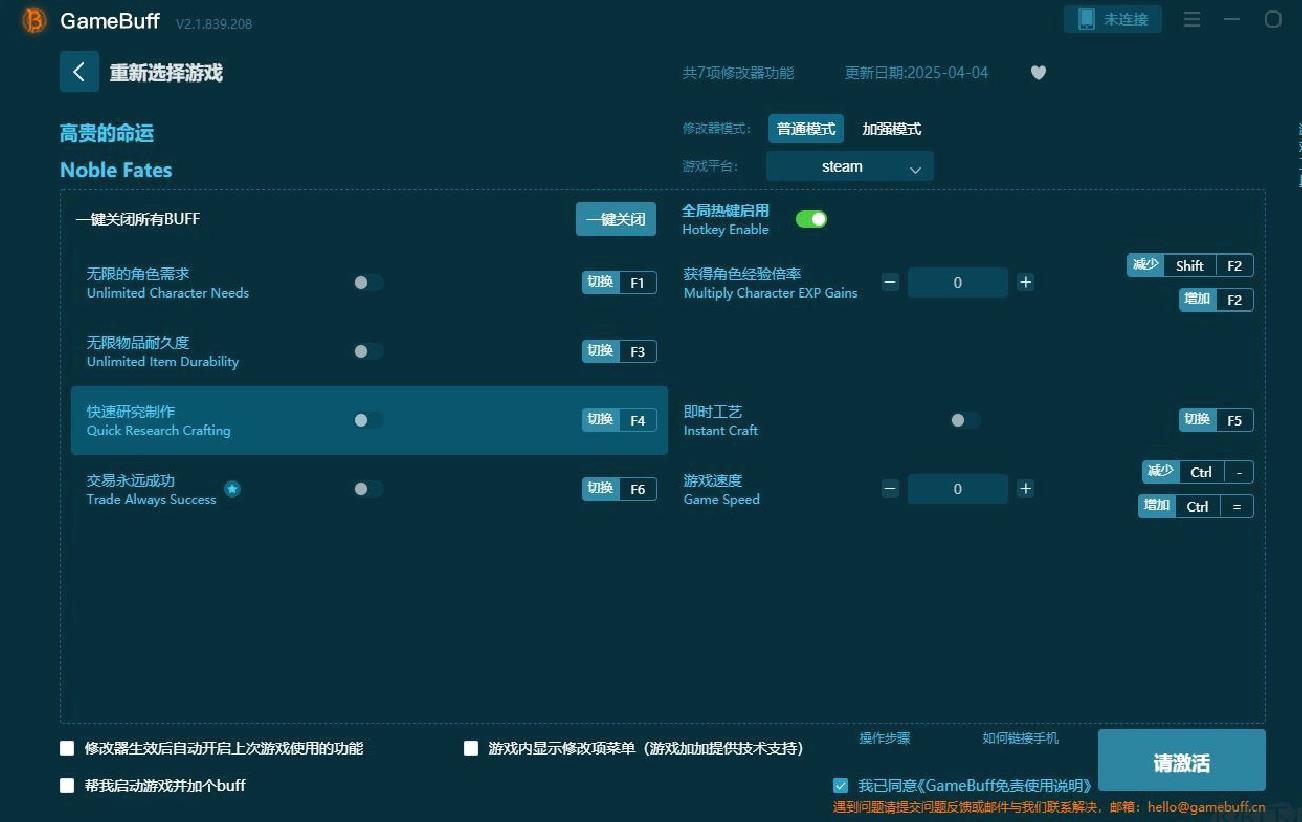Click 重新选择游戏 header text
Screen dimensions: 1302x822
pyautogui.click(x=166, y=72)
